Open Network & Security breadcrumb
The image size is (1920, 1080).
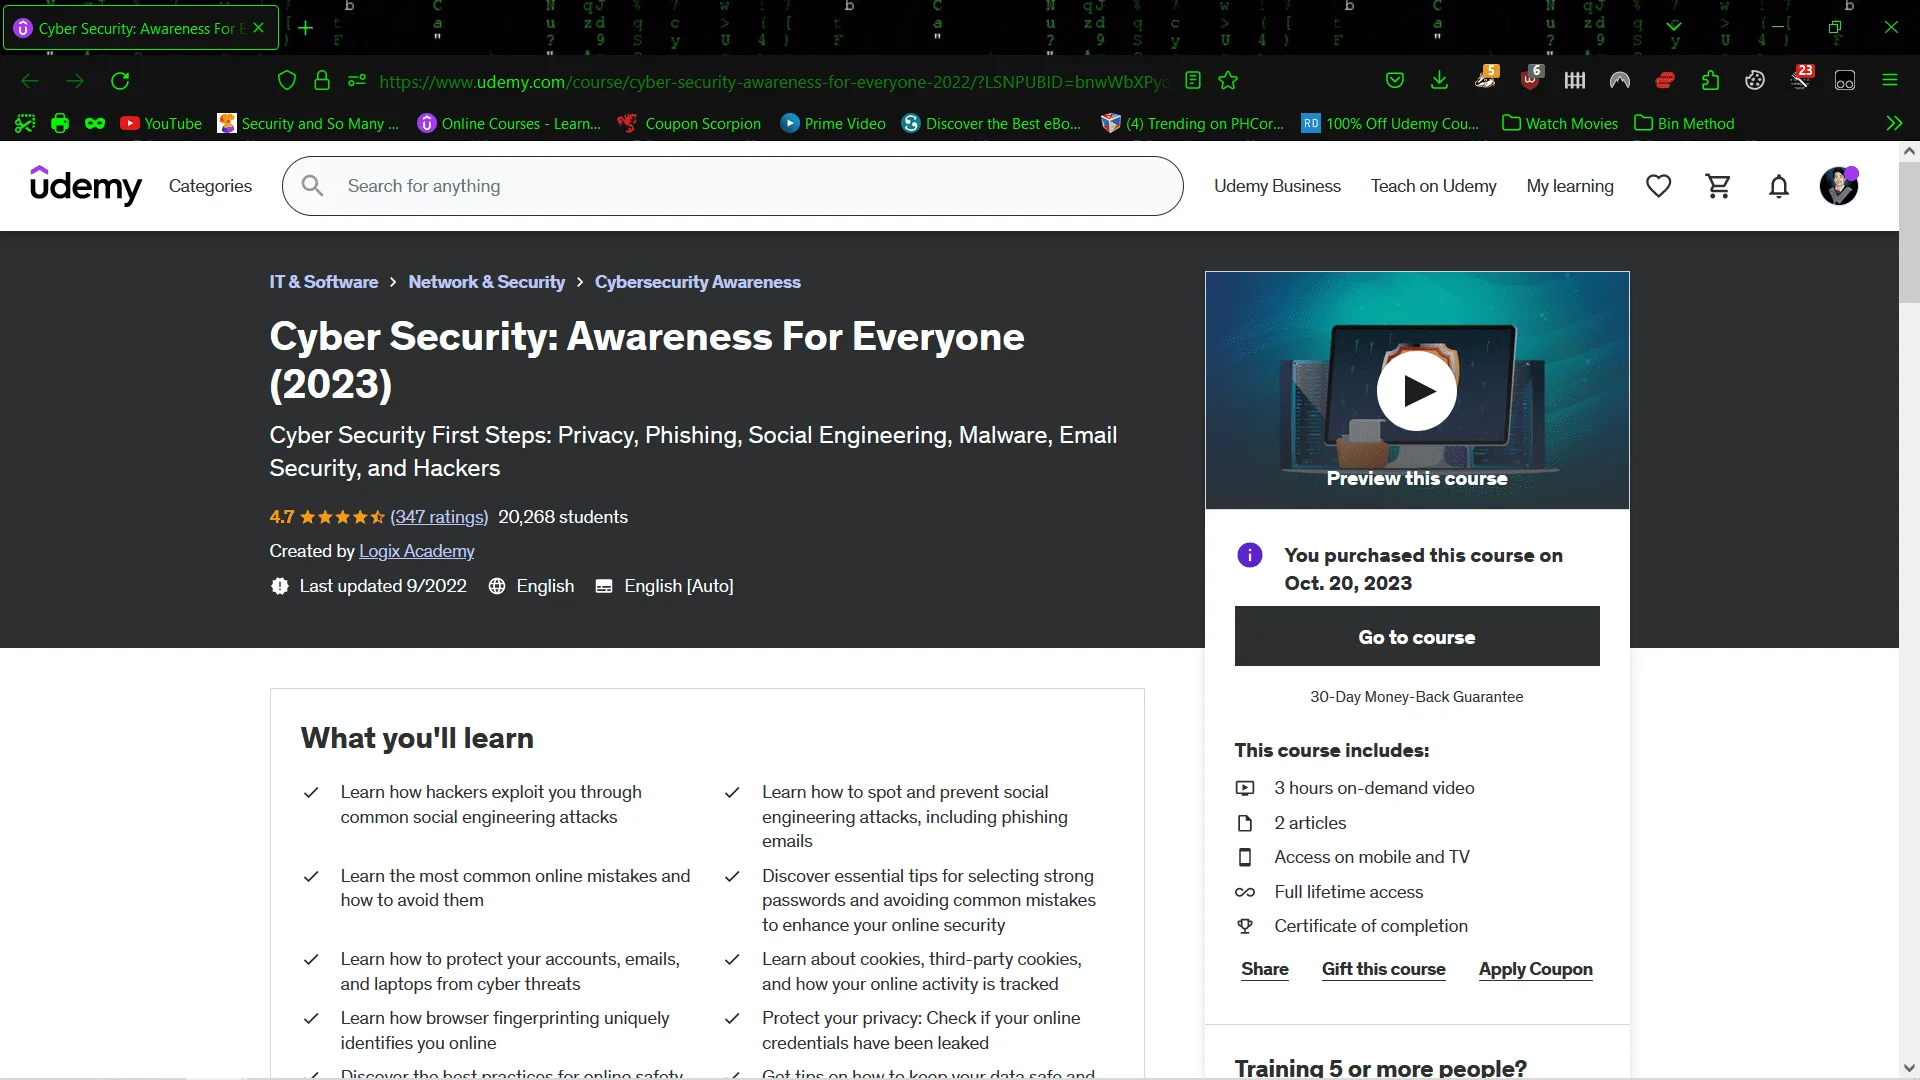[x=486, y=282]
